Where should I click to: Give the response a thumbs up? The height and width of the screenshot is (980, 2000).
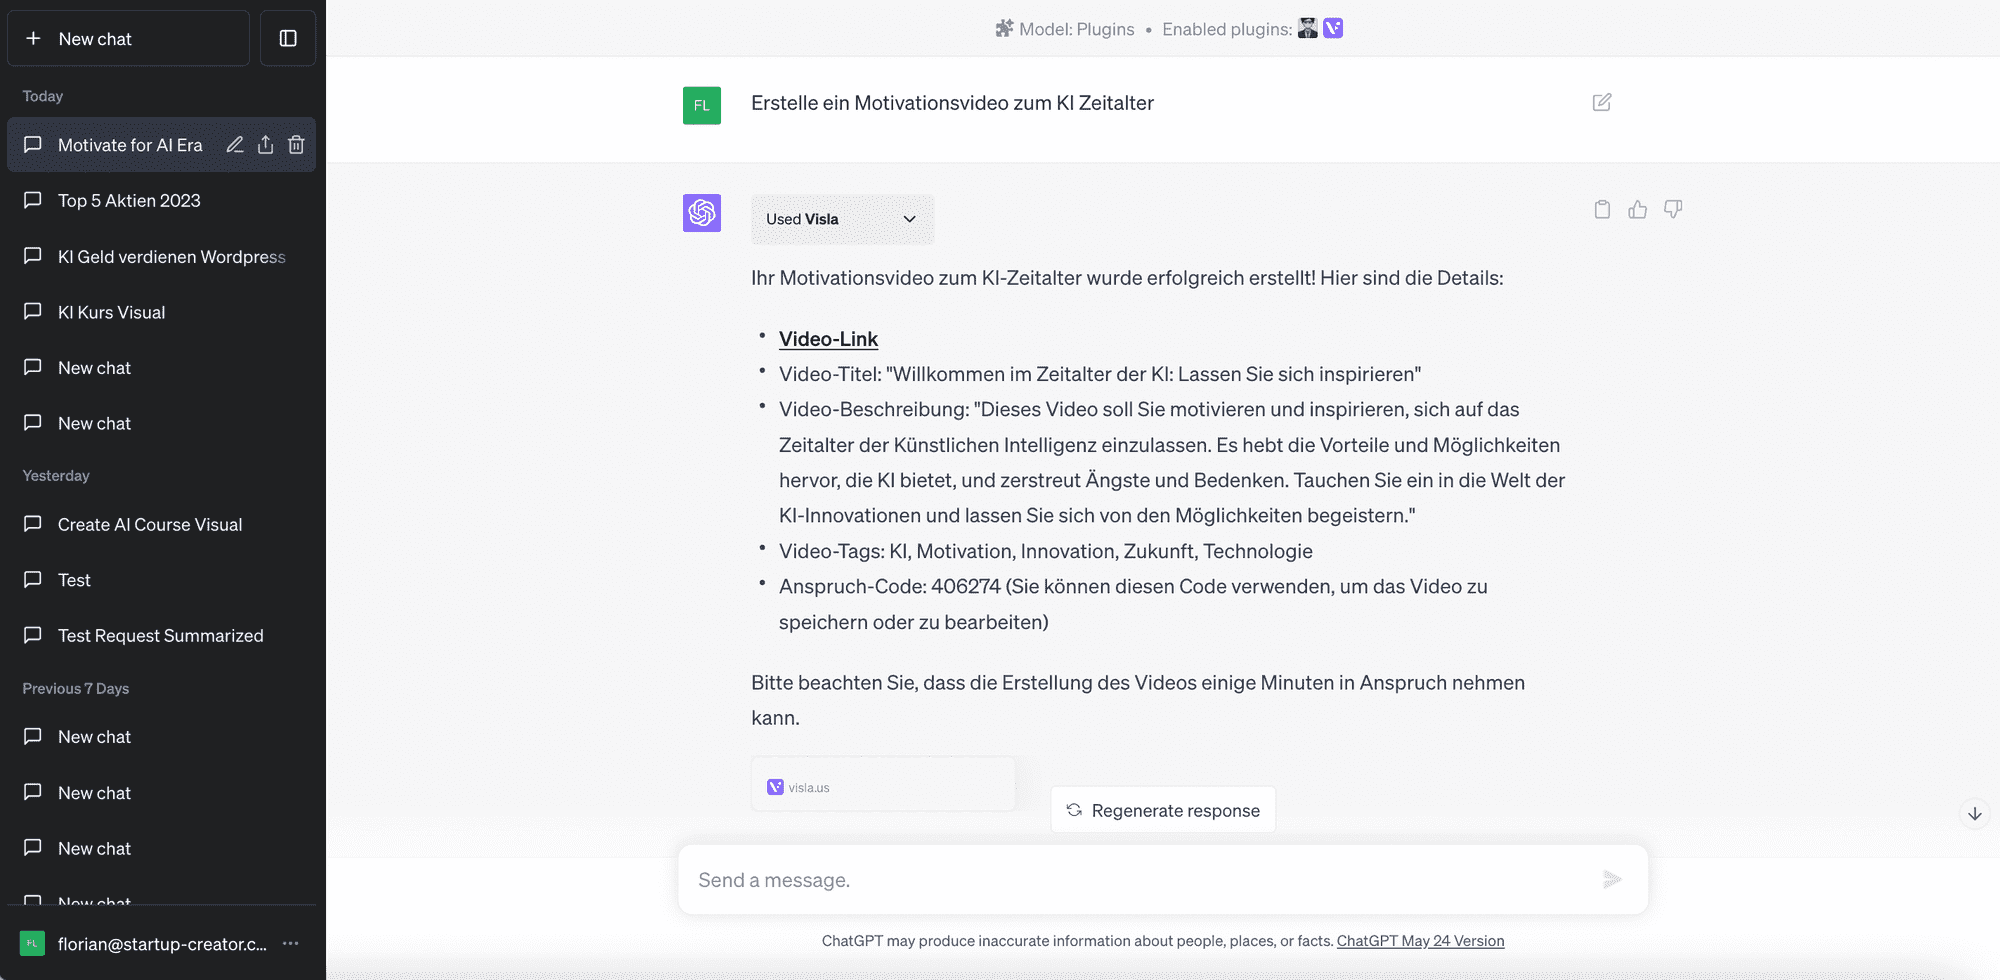pyautogui.click(x=1637, y=209)
